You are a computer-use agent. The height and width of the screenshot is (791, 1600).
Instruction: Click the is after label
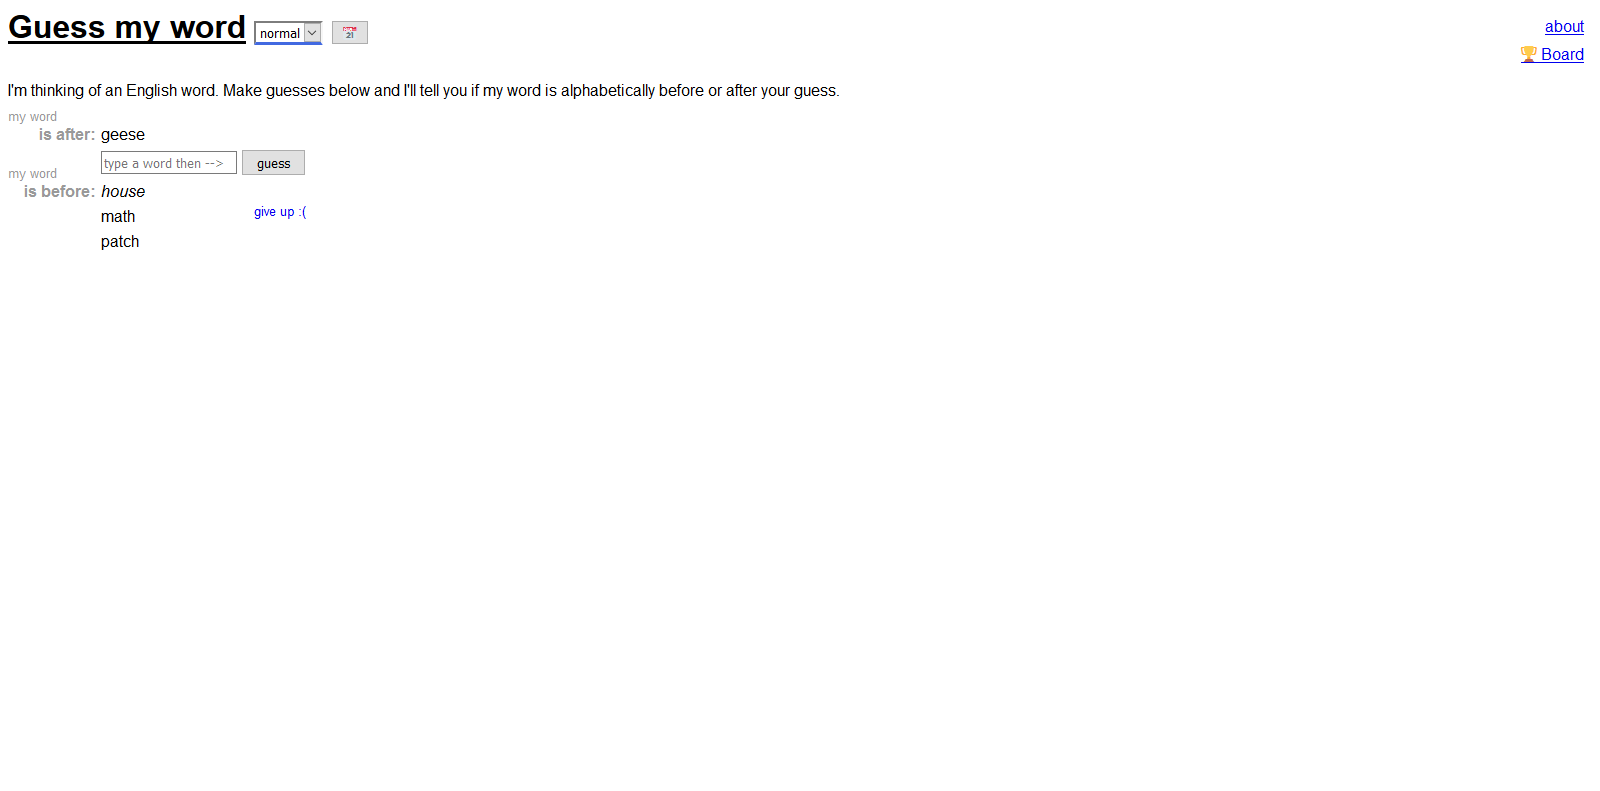[x=67, y=135]
